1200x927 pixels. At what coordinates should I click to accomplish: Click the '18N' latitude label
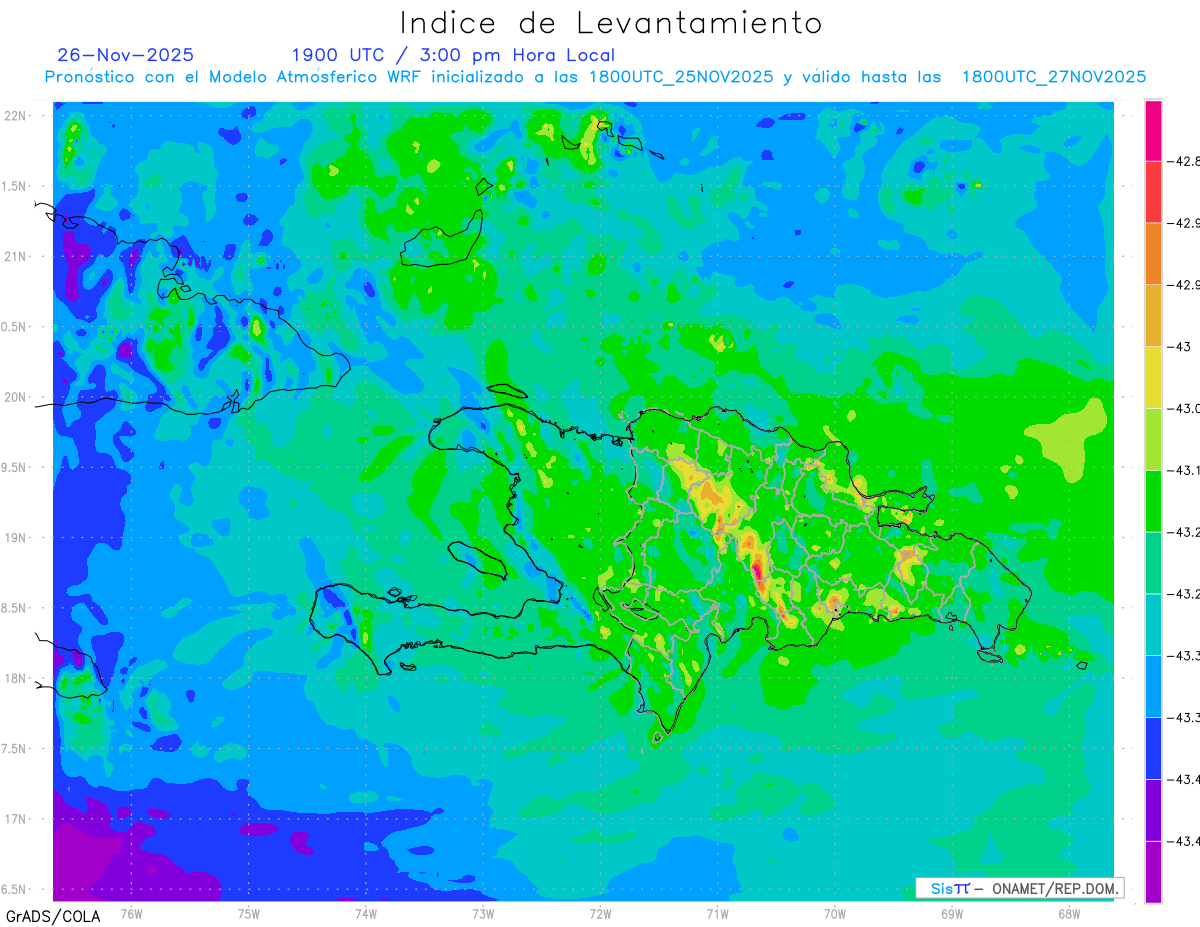pos(17,678)
